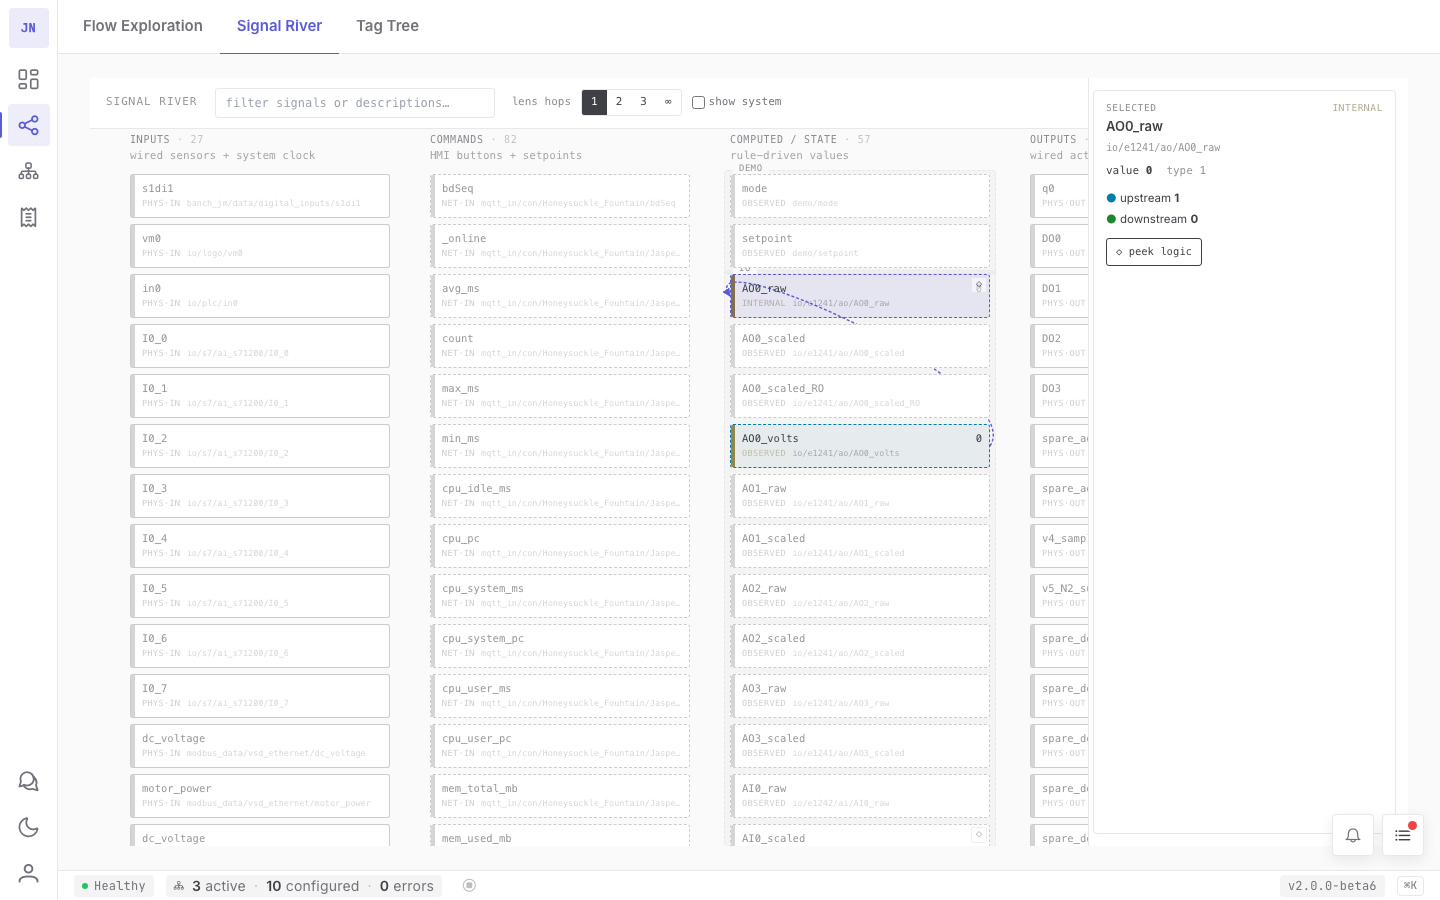Viewport: 1440px width, 900px height.
Task: Open the command palette ⌘K shortcut
Action: (x=1410, y=885)
